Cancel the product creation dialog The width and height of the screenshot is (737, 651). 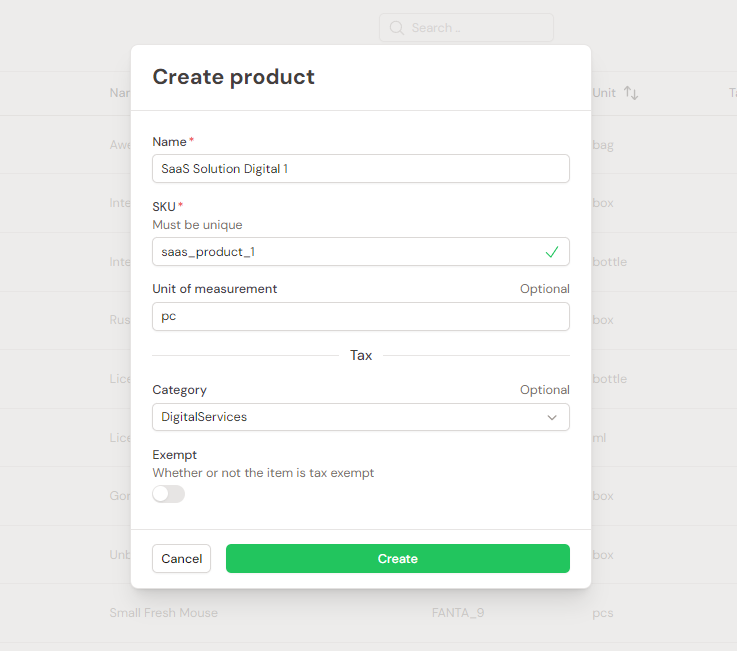[181, 558]
